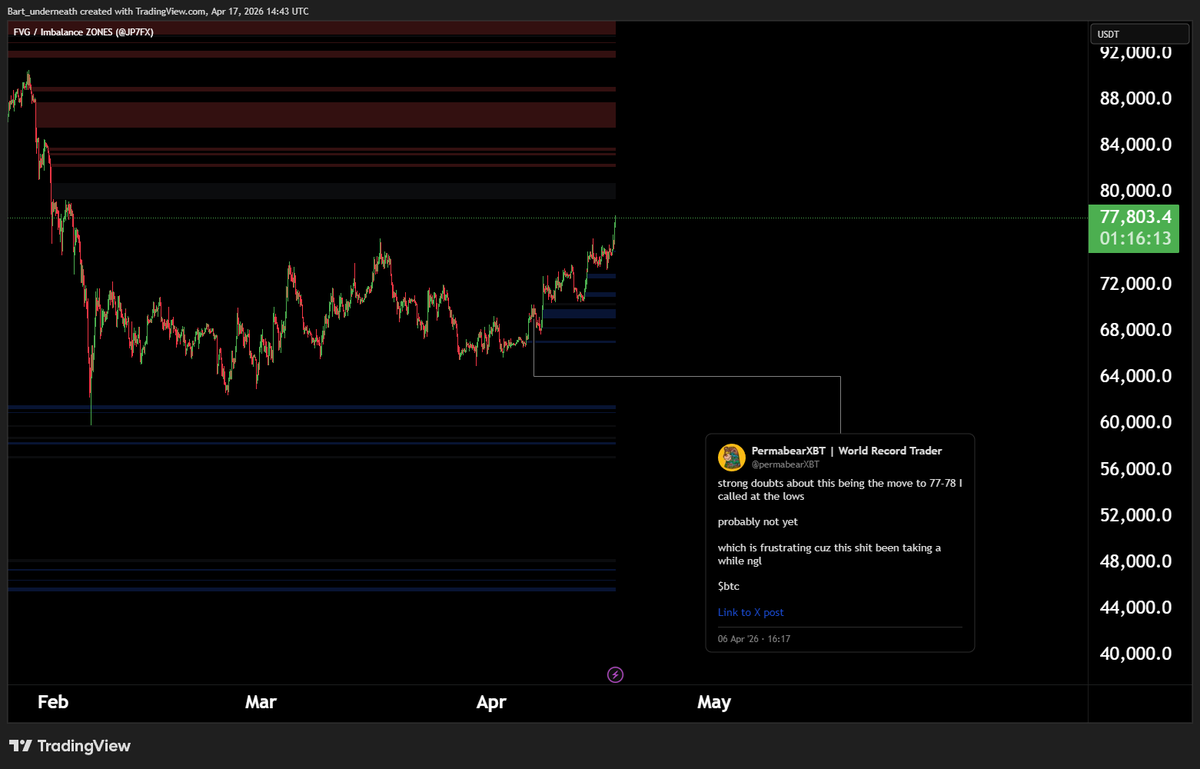Image resolution: width=1200 pixels, height=769 pixels.
Task: Click the countdown timer 01:16:13
Action: click(x=1135, y=239)
